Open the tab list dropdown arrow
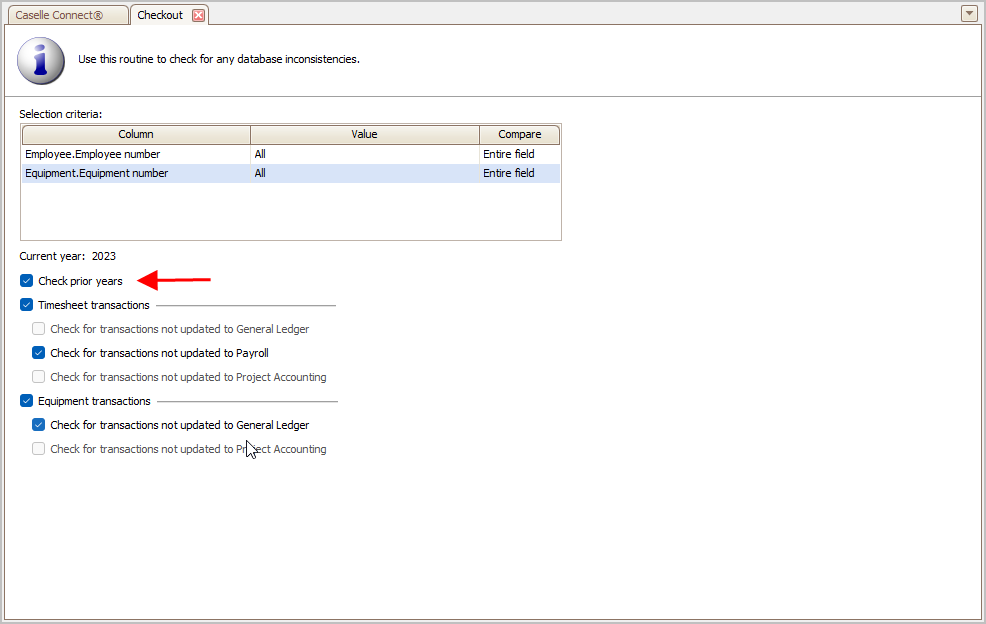986x624 pixels. (968, 14)
